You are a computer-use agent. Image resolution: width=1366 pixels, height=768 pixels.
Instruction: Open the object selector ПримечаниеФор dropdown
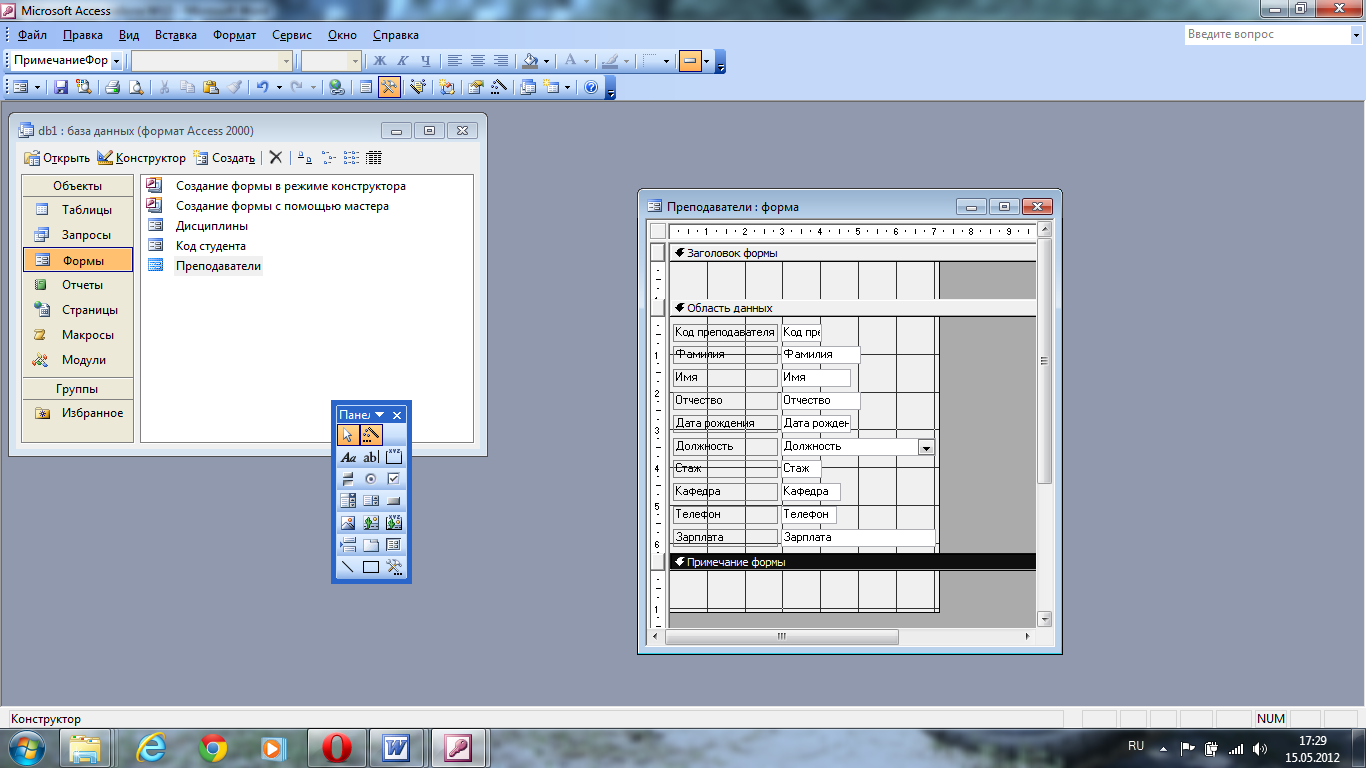[x=116, y=61]
